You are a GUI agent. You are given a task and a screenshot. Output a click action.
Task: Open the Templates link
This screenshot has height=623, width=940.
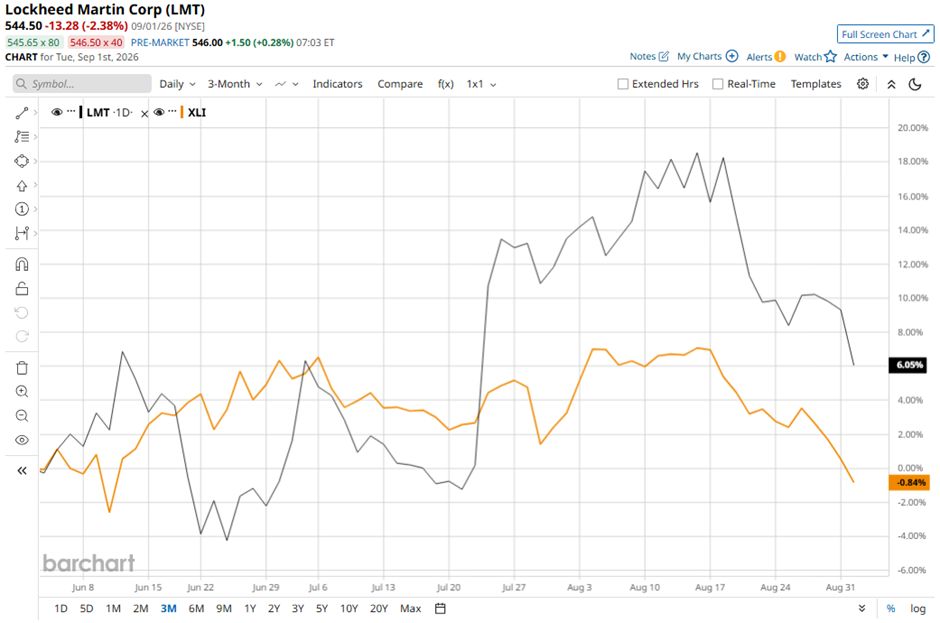click(x=815, y=84)
